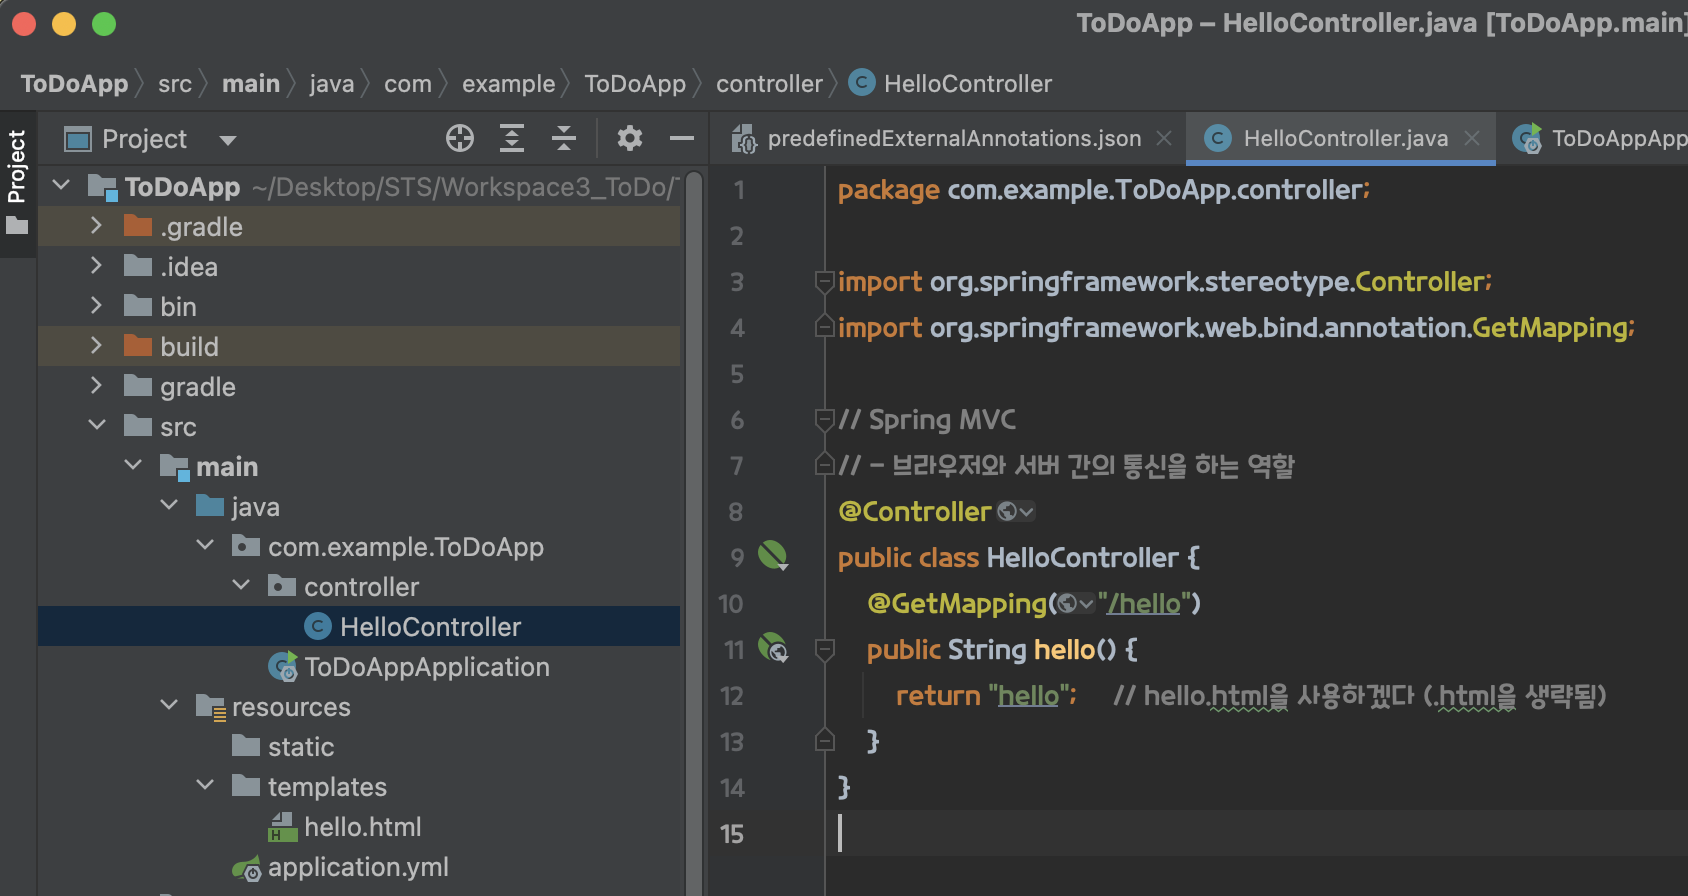The width and height of the screenshot is (1688, 896).
Task: Click the HelloController class icon in the tree
Action: pyautogui.click(x=318, y=626)
